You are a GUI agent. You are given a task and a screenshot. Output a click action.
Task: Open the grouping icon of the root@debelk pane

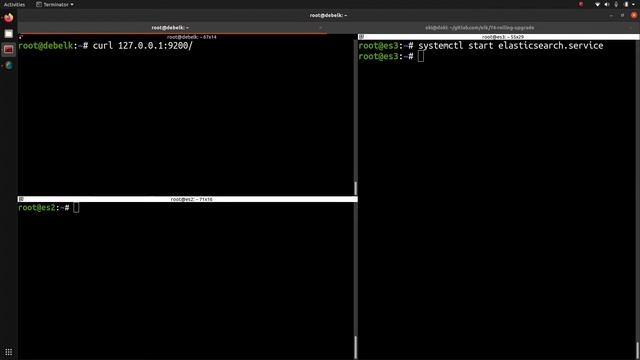20,37
